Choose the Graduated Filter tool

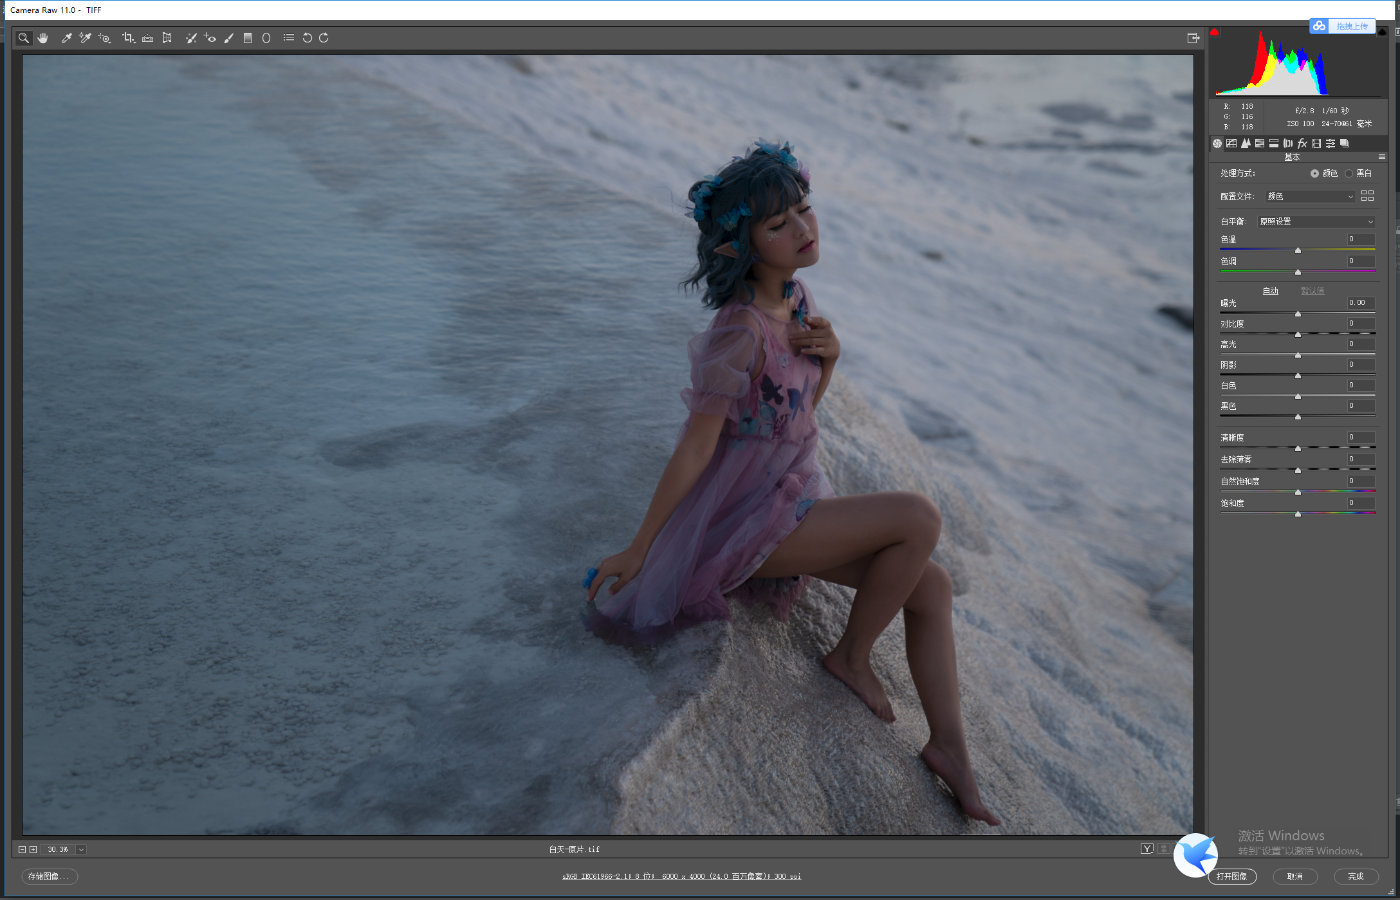pos(248,38)
